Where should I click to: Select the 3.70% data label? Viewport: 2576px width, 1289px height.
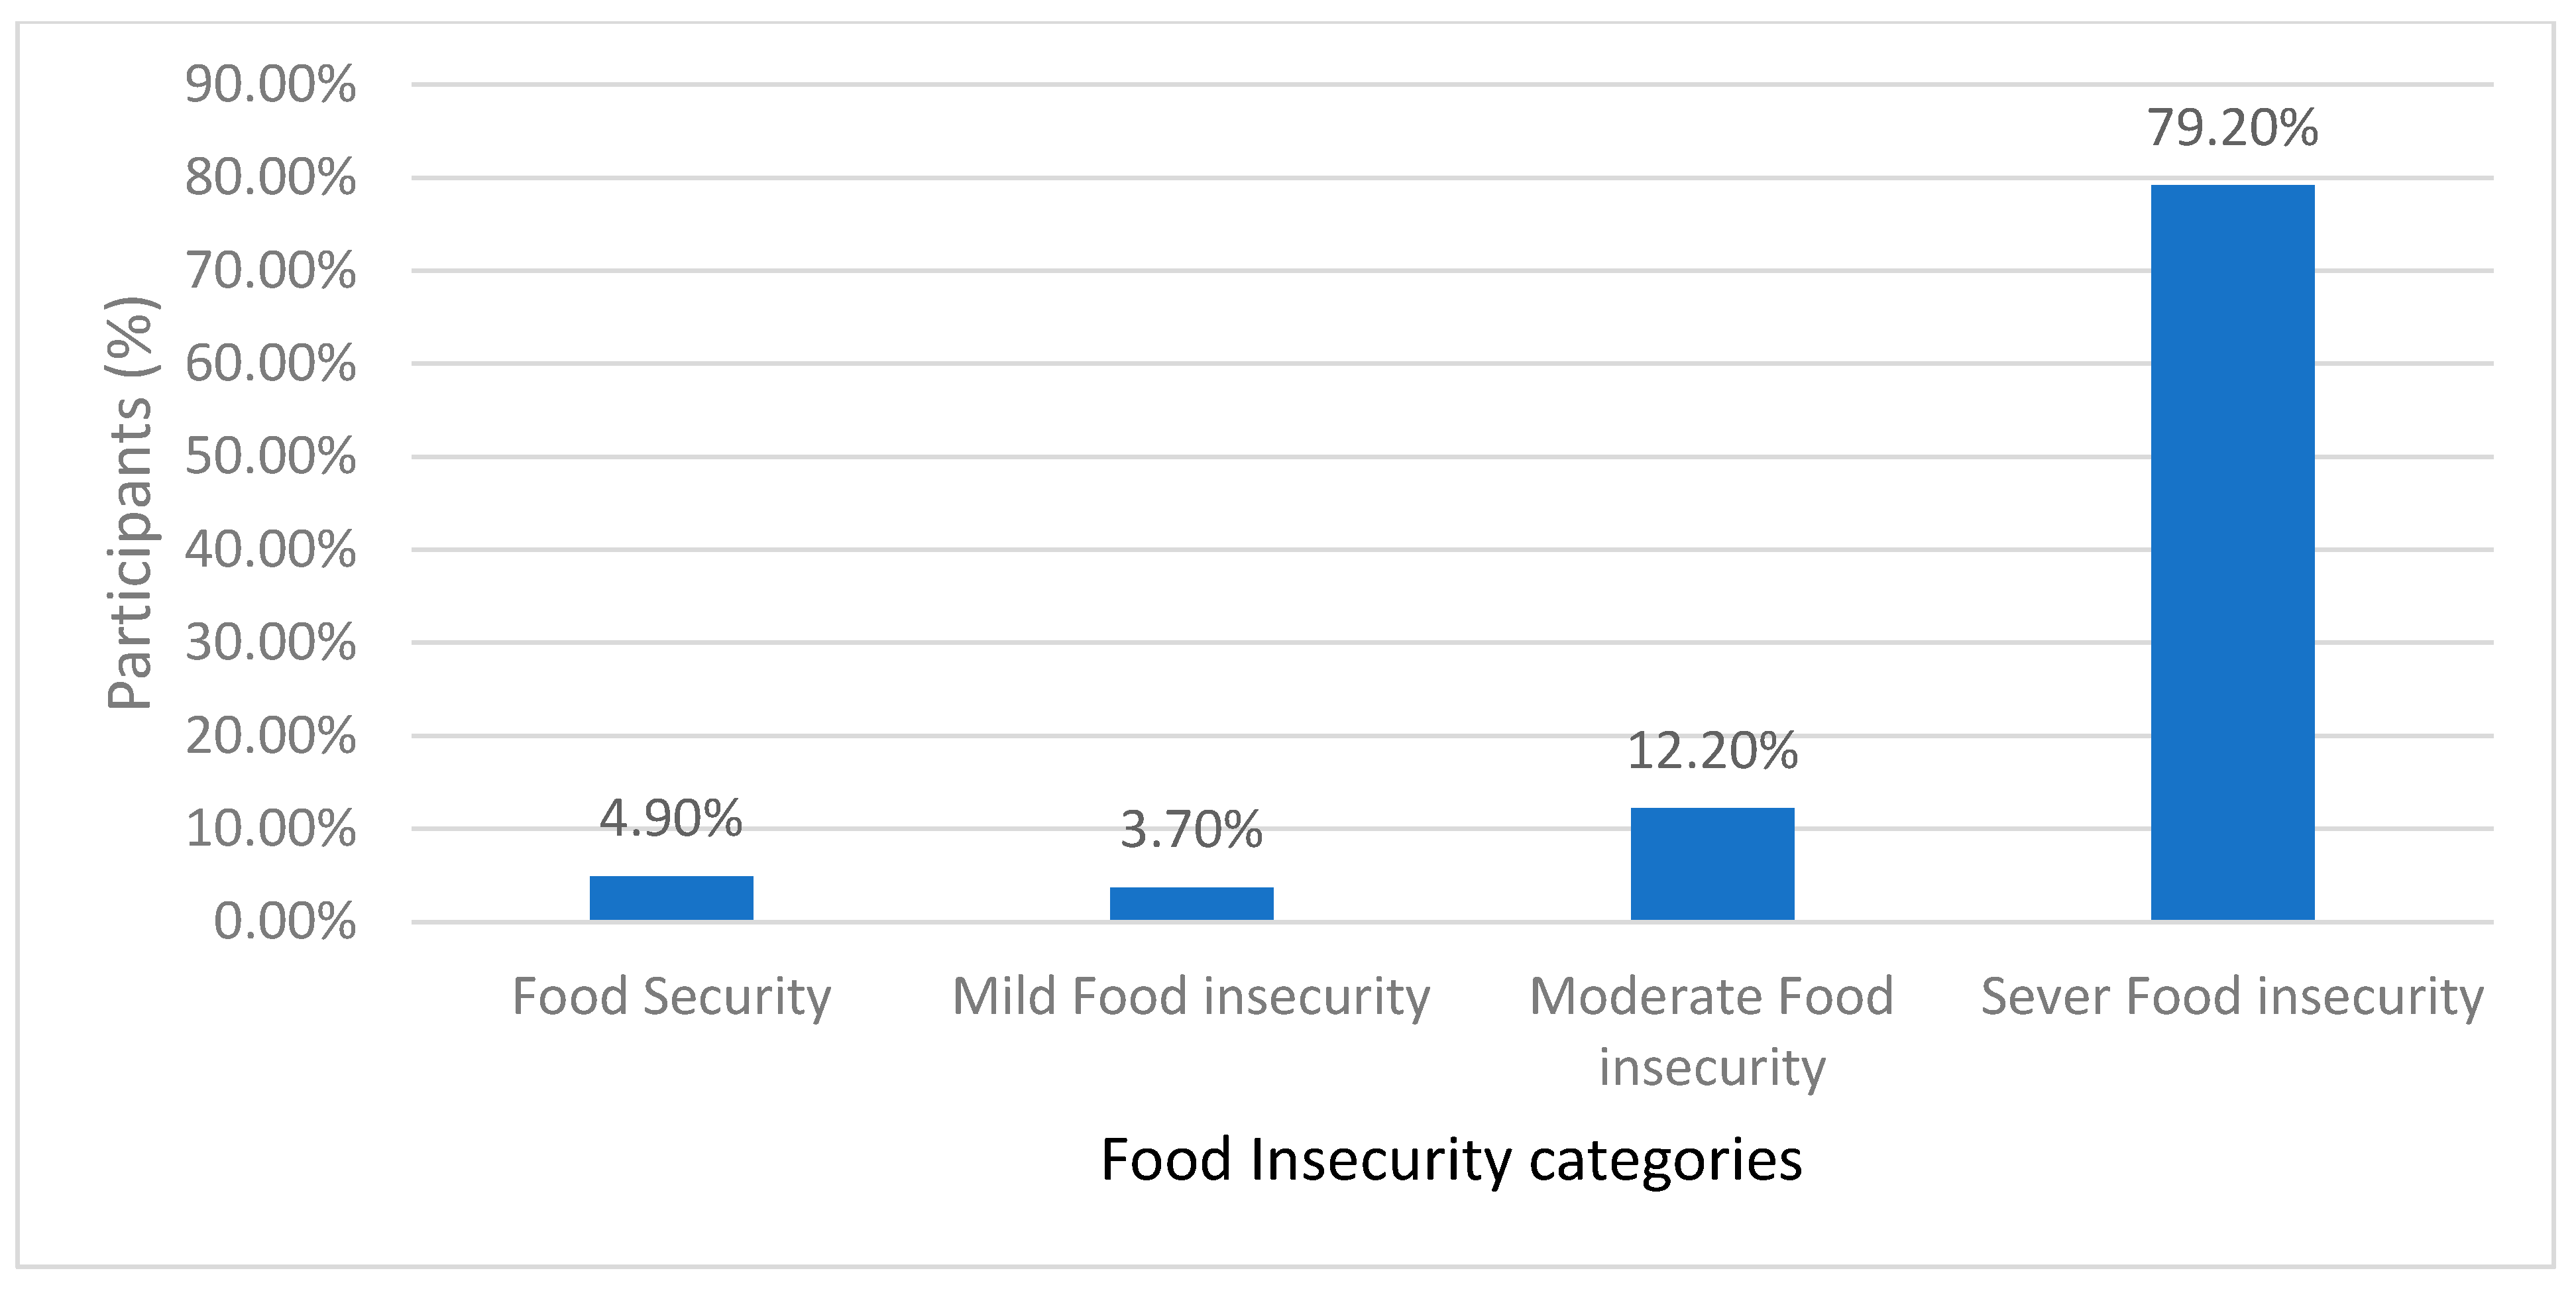[x=1191, y=829]
